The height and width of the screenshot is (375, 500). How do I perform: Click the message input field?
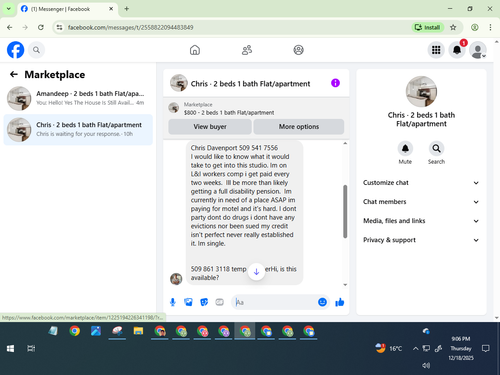pos(275,302)
